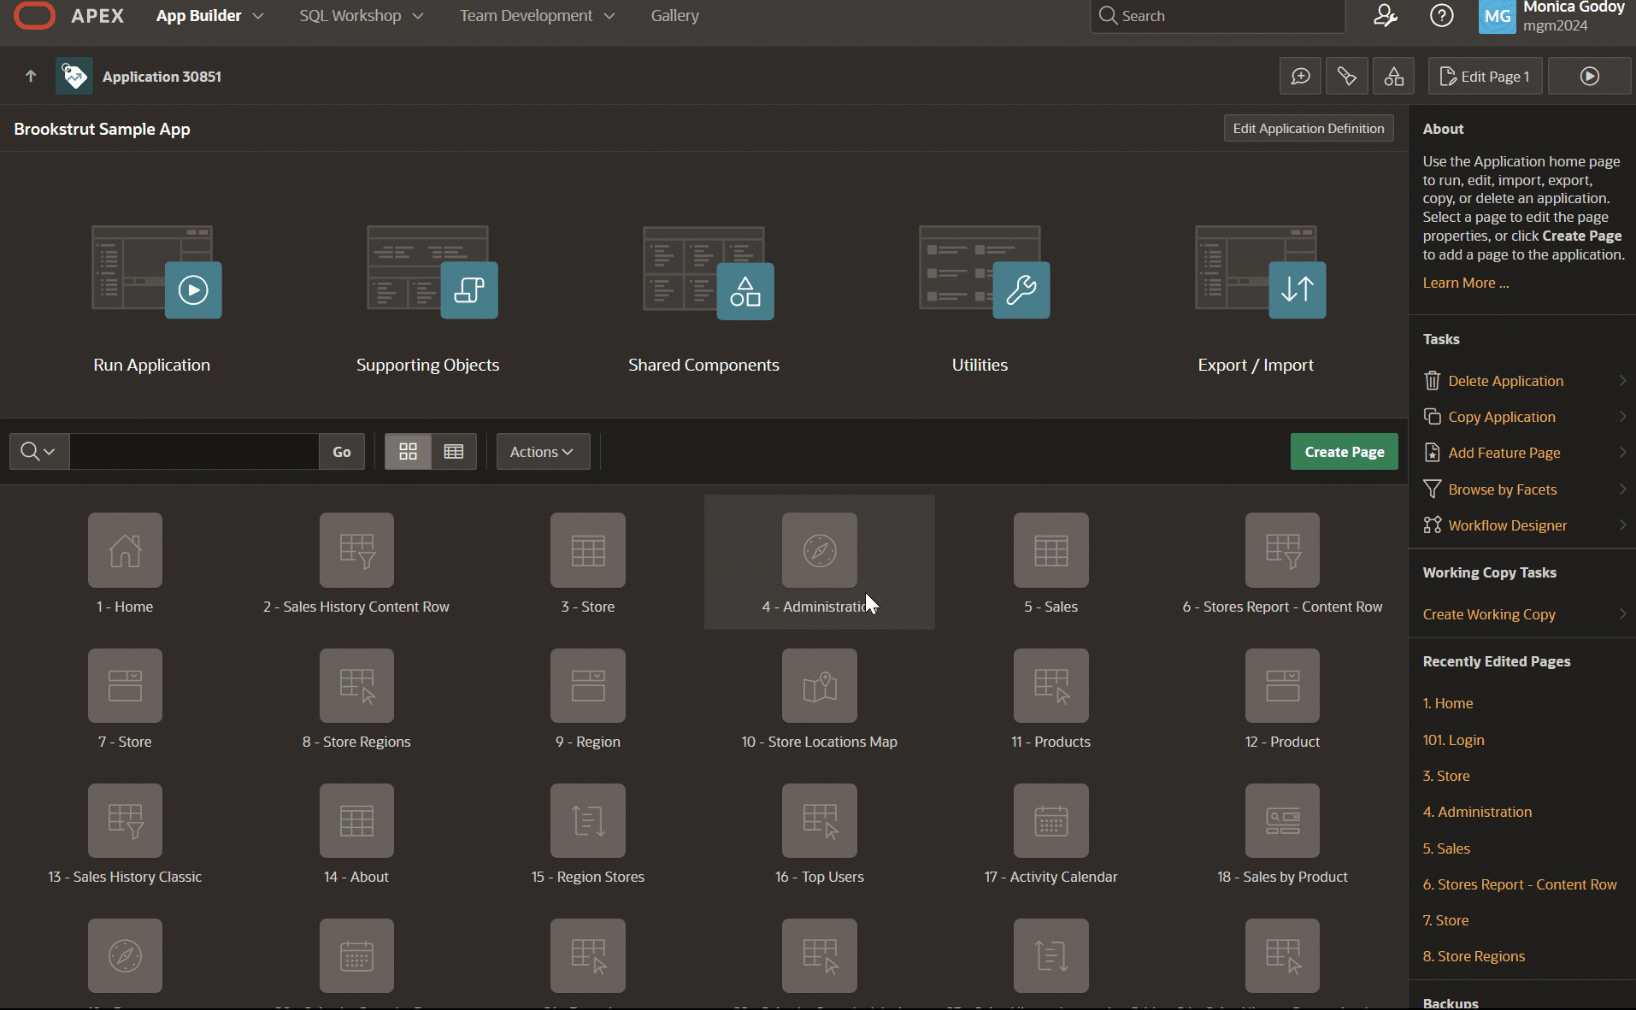Viewport: 1636px width, 1010px height.
Task: Open the Utilities wrench icon
Action: tap(1020, 290)
